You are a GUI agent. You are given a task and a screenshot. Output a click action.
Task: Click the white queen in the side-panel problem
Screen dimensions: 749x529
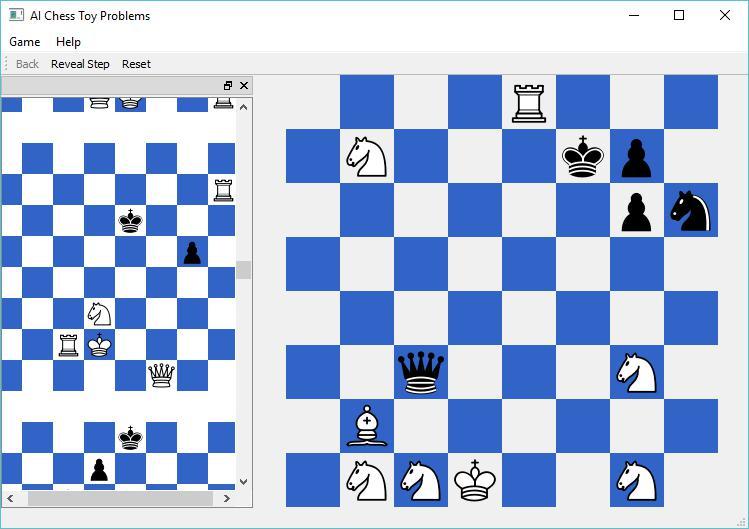click(161, 376)
